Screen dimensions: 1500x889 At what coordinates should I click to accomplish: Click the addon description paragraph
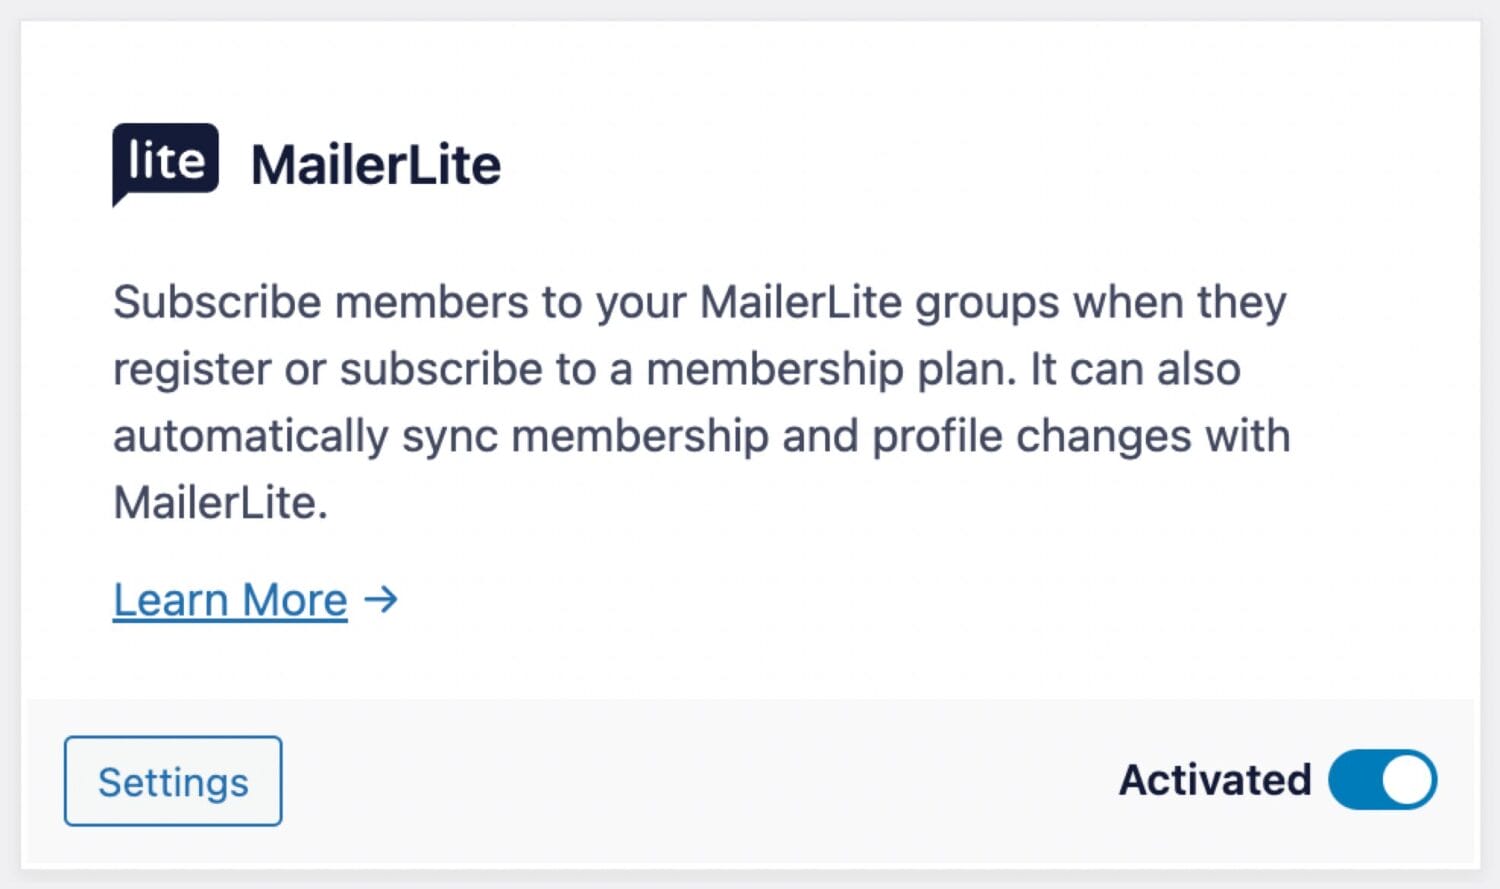(701, 402)
